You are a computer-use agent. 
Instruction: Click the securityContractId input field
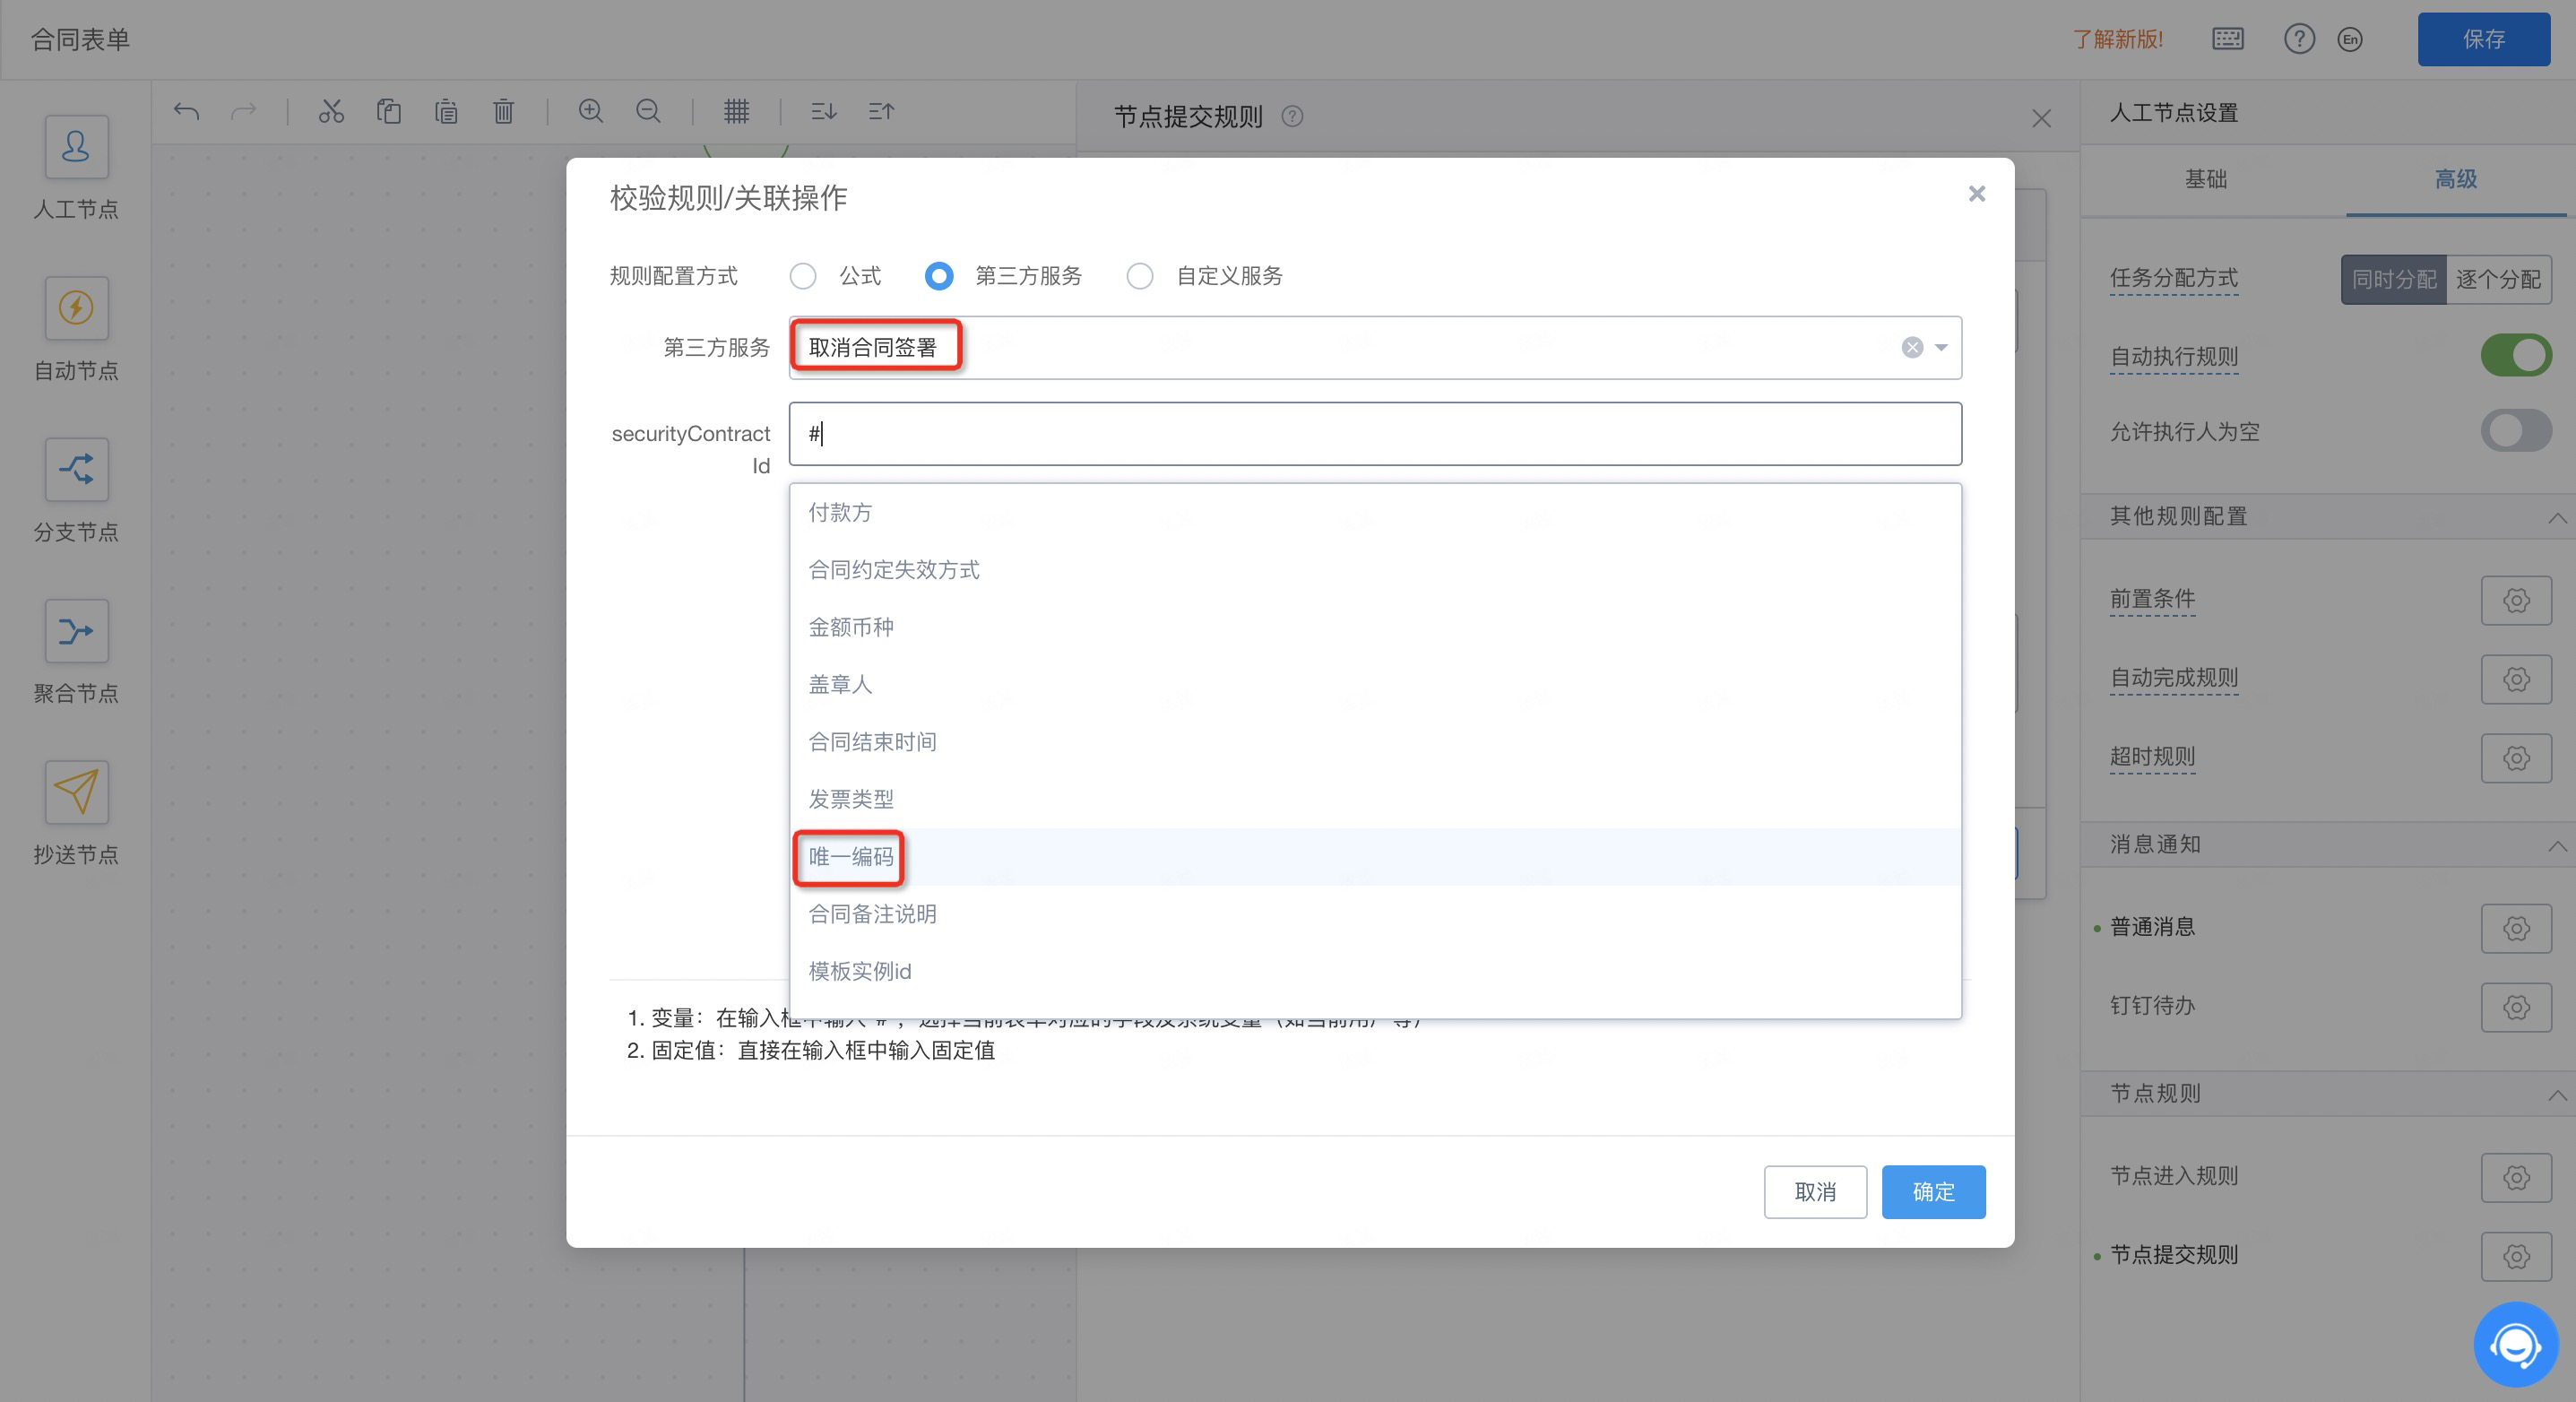(x=1374, y=434)
